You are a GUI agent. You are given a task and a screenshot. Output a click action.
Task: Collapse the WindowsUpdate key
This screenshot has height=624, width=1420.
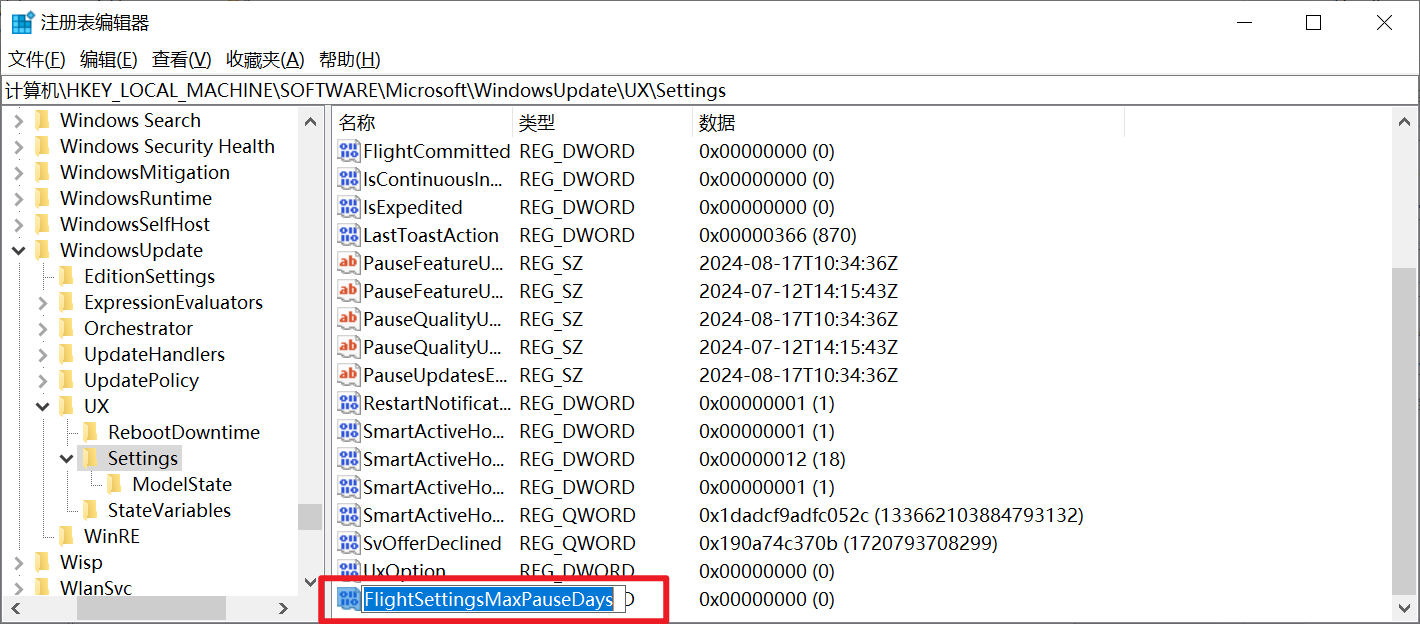point(18,250)
